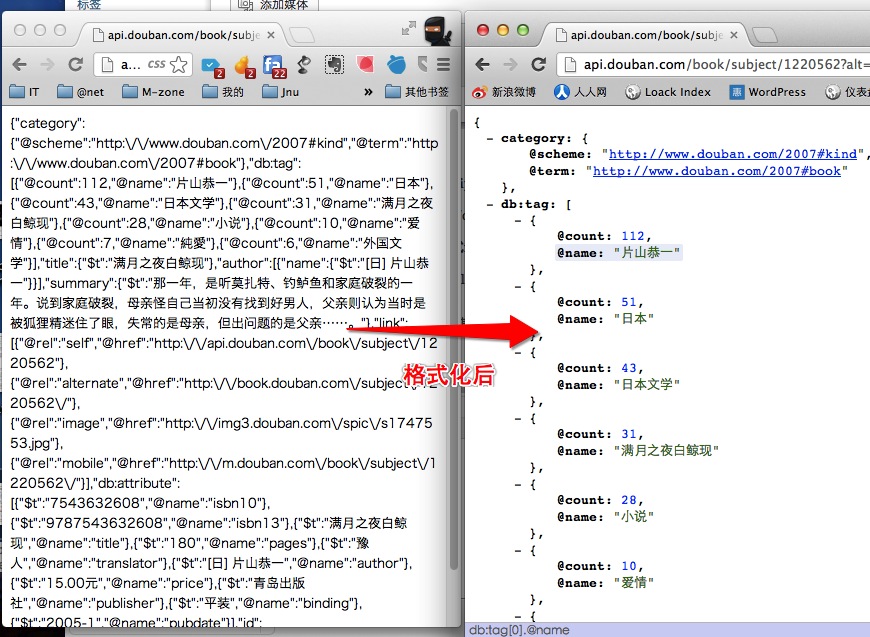The height and width of the screenshot is (637, 870).
Task: Click the 人人网 bookmark icon
Action: 561,92
